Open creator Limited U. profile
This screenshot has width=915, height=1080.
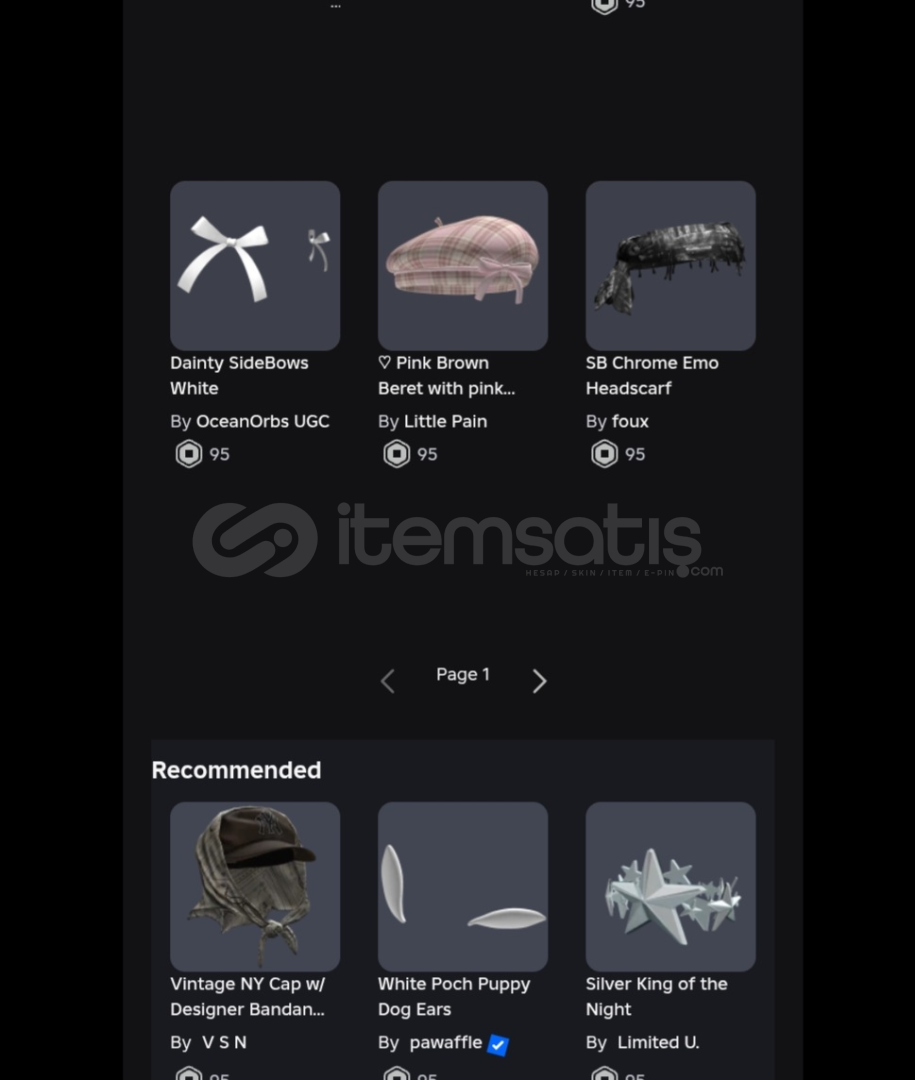point(658,1042)
